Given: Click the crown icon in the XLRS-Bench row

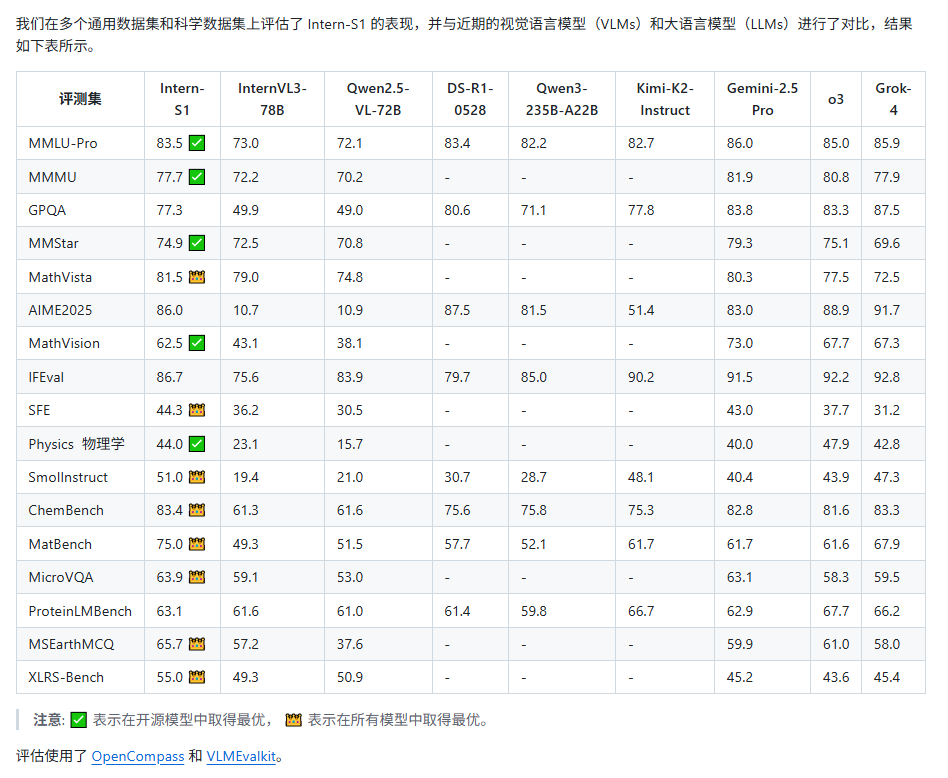Looking at the screenshot, I should [197, 677].
